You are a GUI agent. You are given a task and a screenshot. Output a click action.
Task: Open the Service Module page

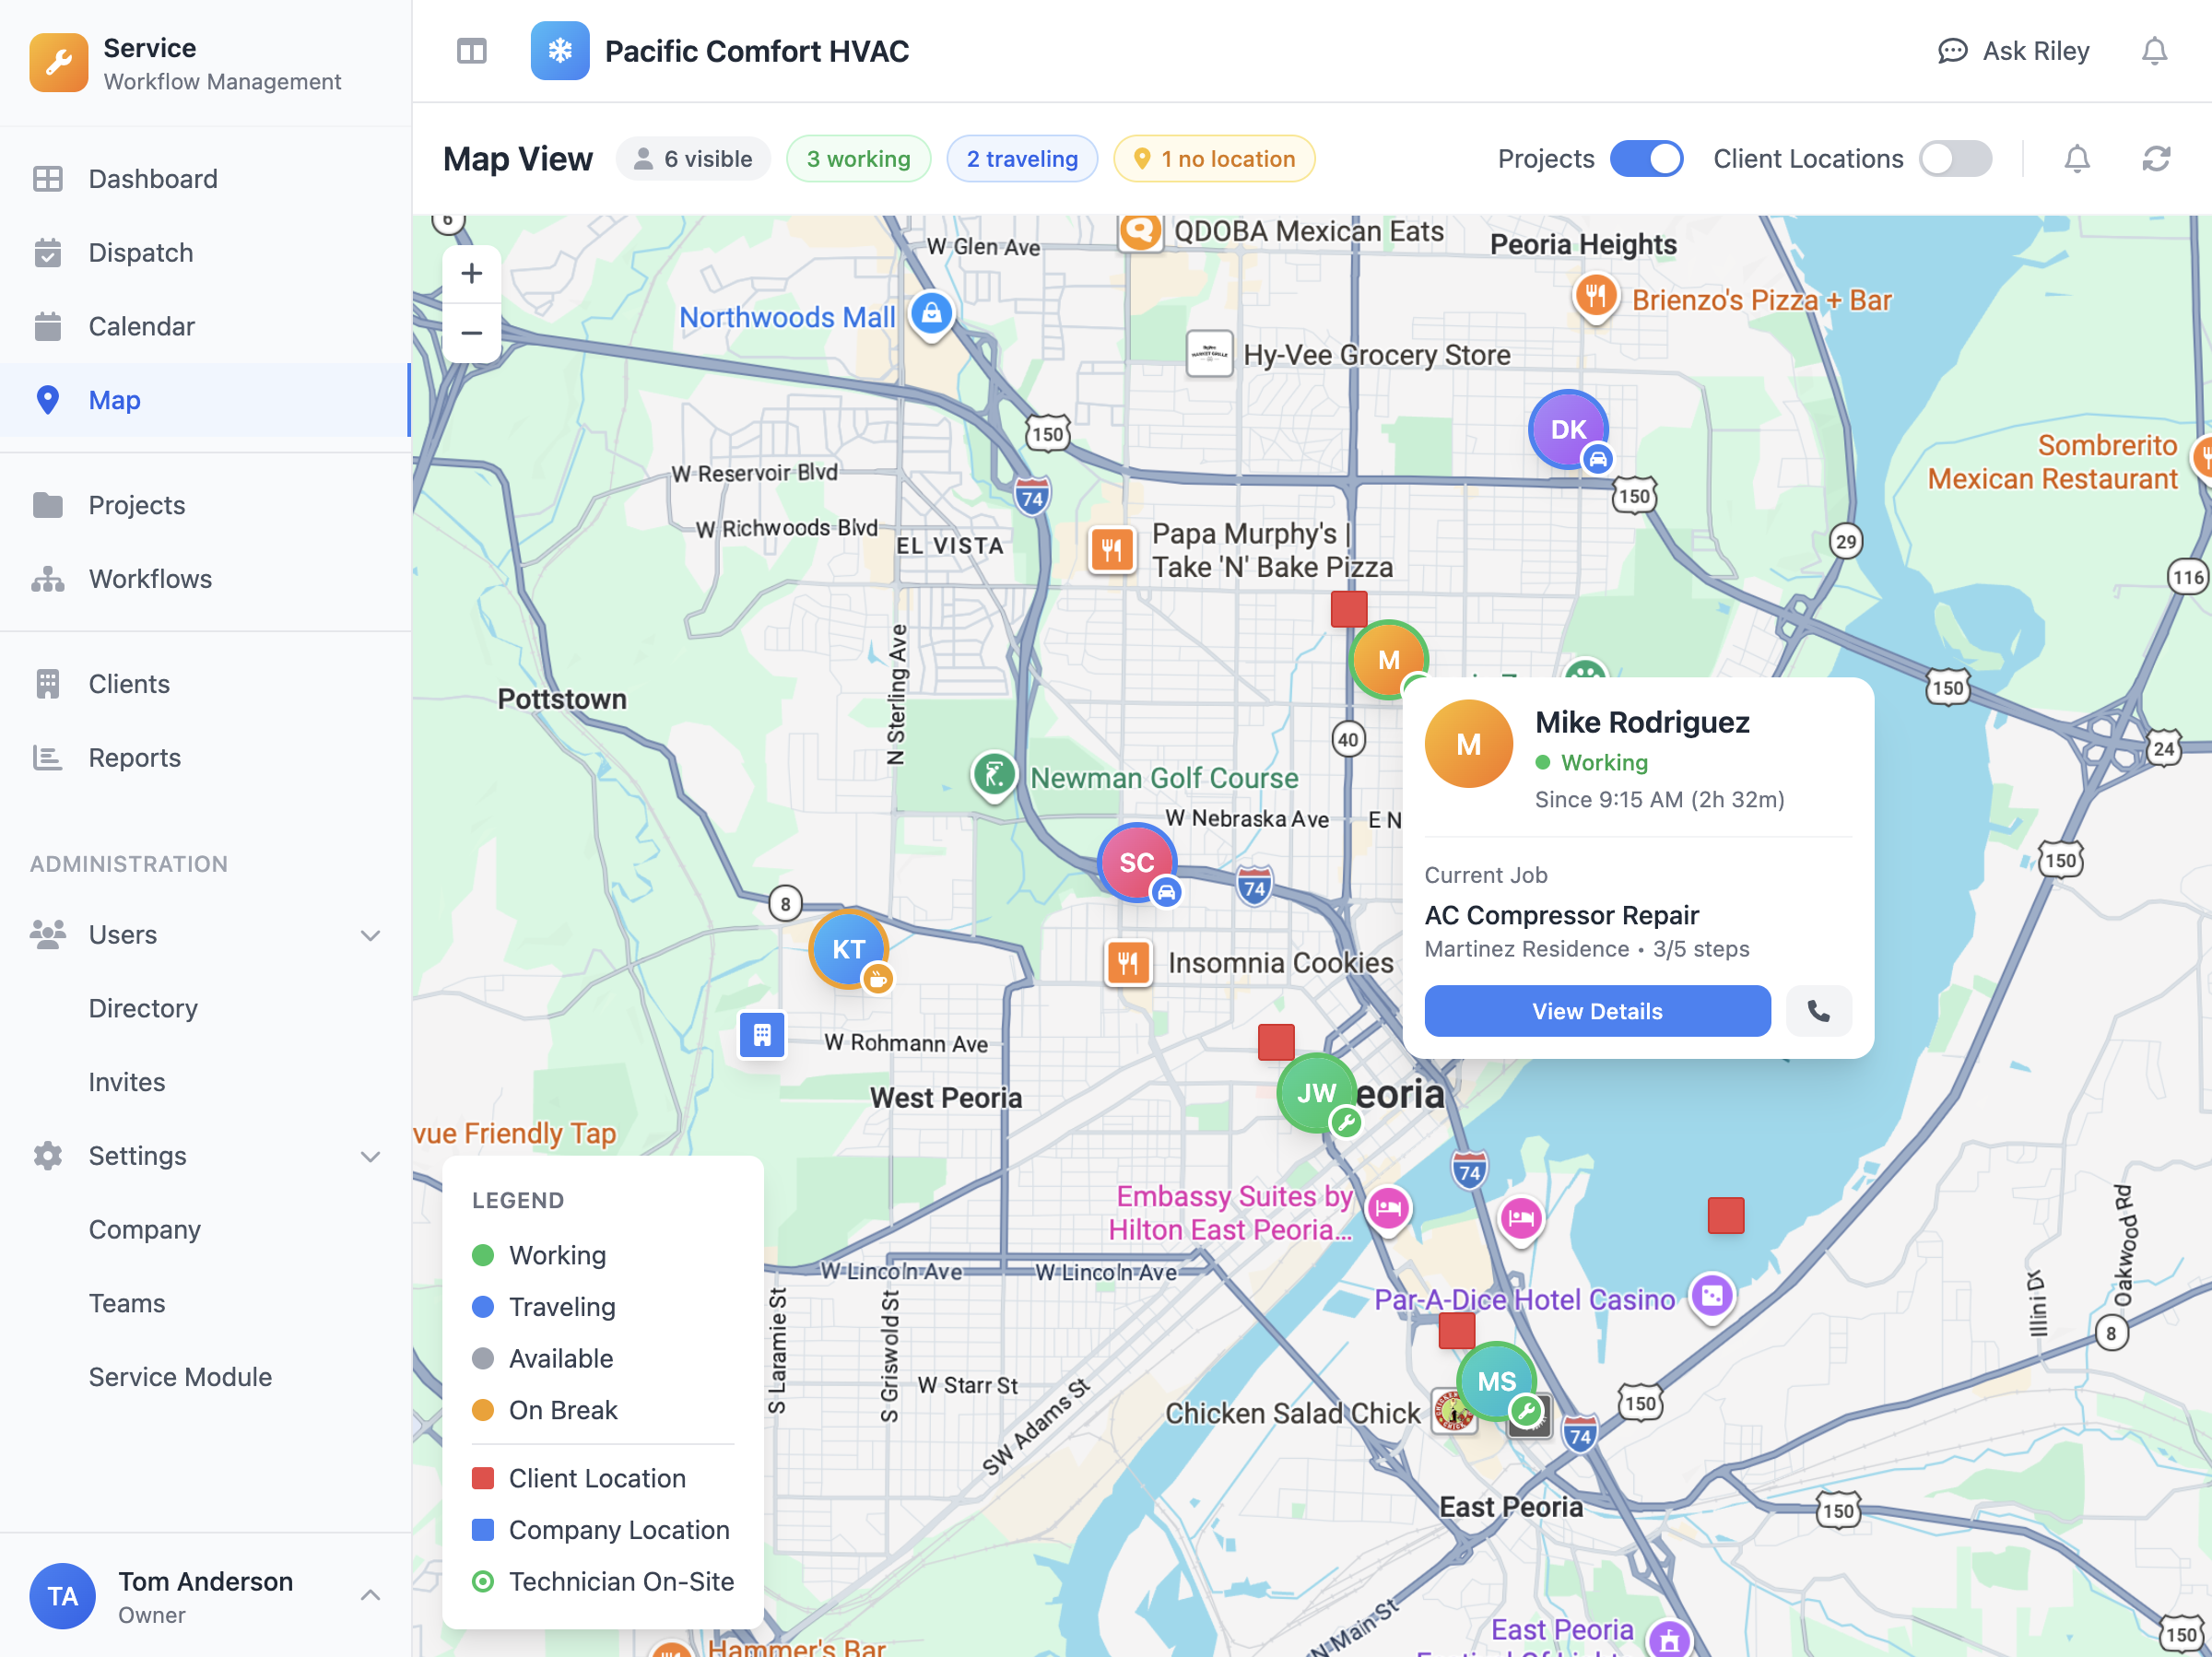[x=180, y=1376]
